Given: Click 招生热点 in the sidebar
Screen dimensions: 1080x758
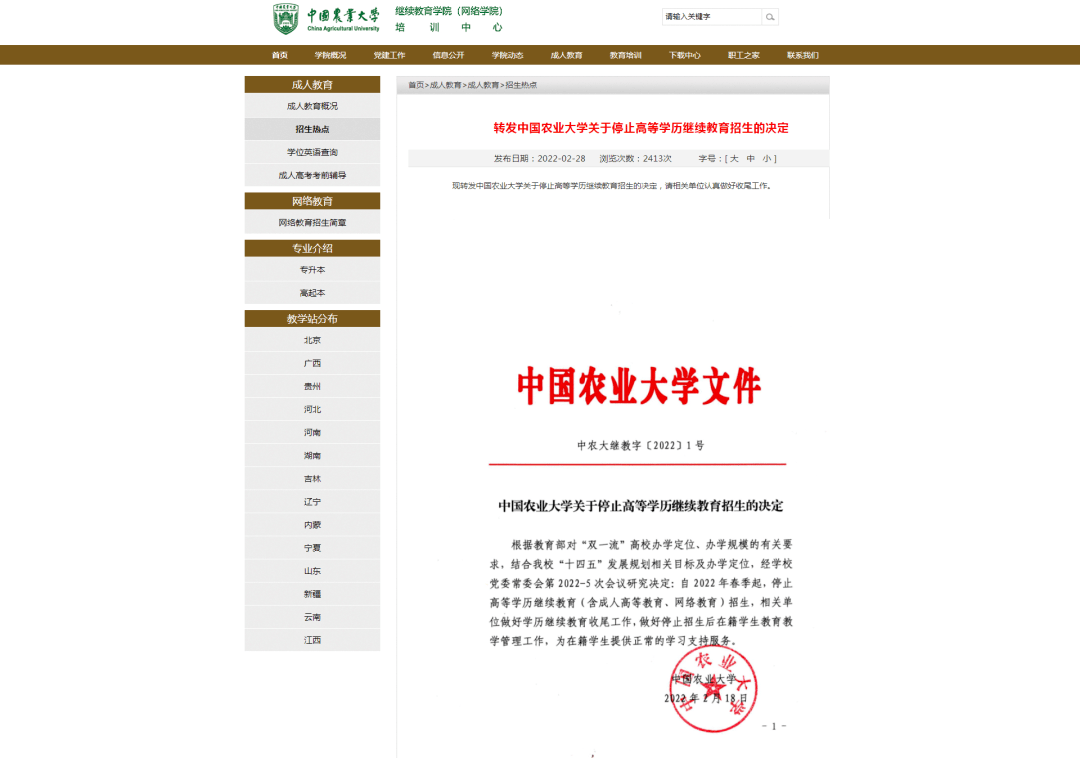Looking at the screenshot, I should click(x=312, y=128).
